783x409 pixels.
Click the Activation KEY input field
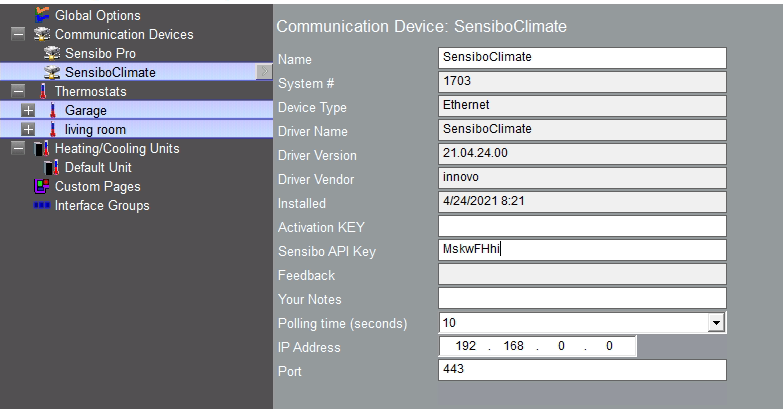[x=582, y=226]
